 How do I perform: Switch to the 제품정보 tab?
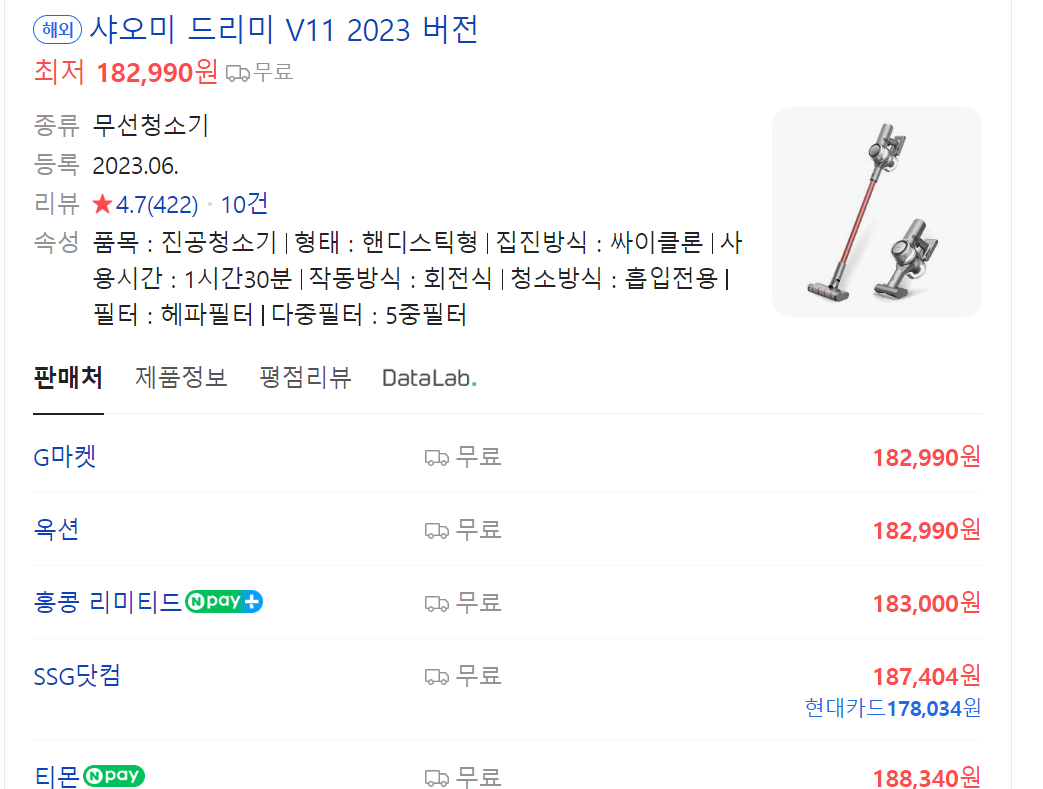pyautogui.click(x=181, y=378)
